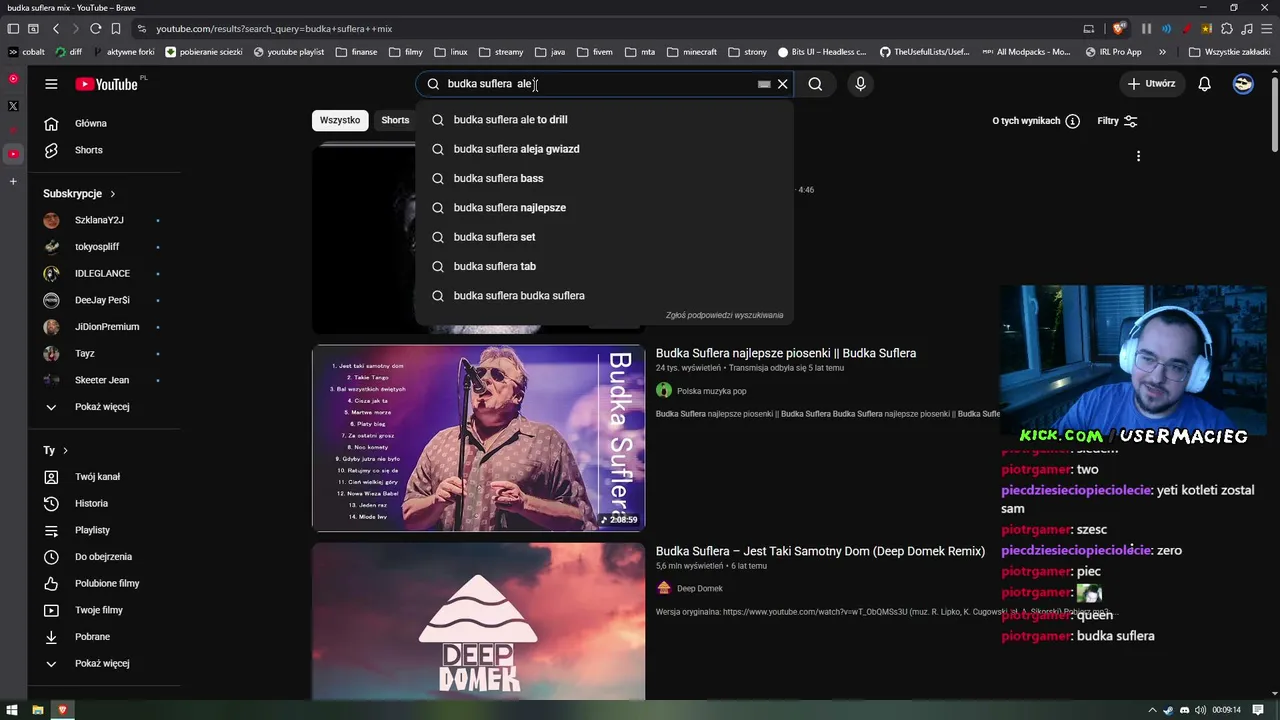Reload the page in Brave
The height and width of the screenshot is (720, 1280).
[x=95, y=29]
